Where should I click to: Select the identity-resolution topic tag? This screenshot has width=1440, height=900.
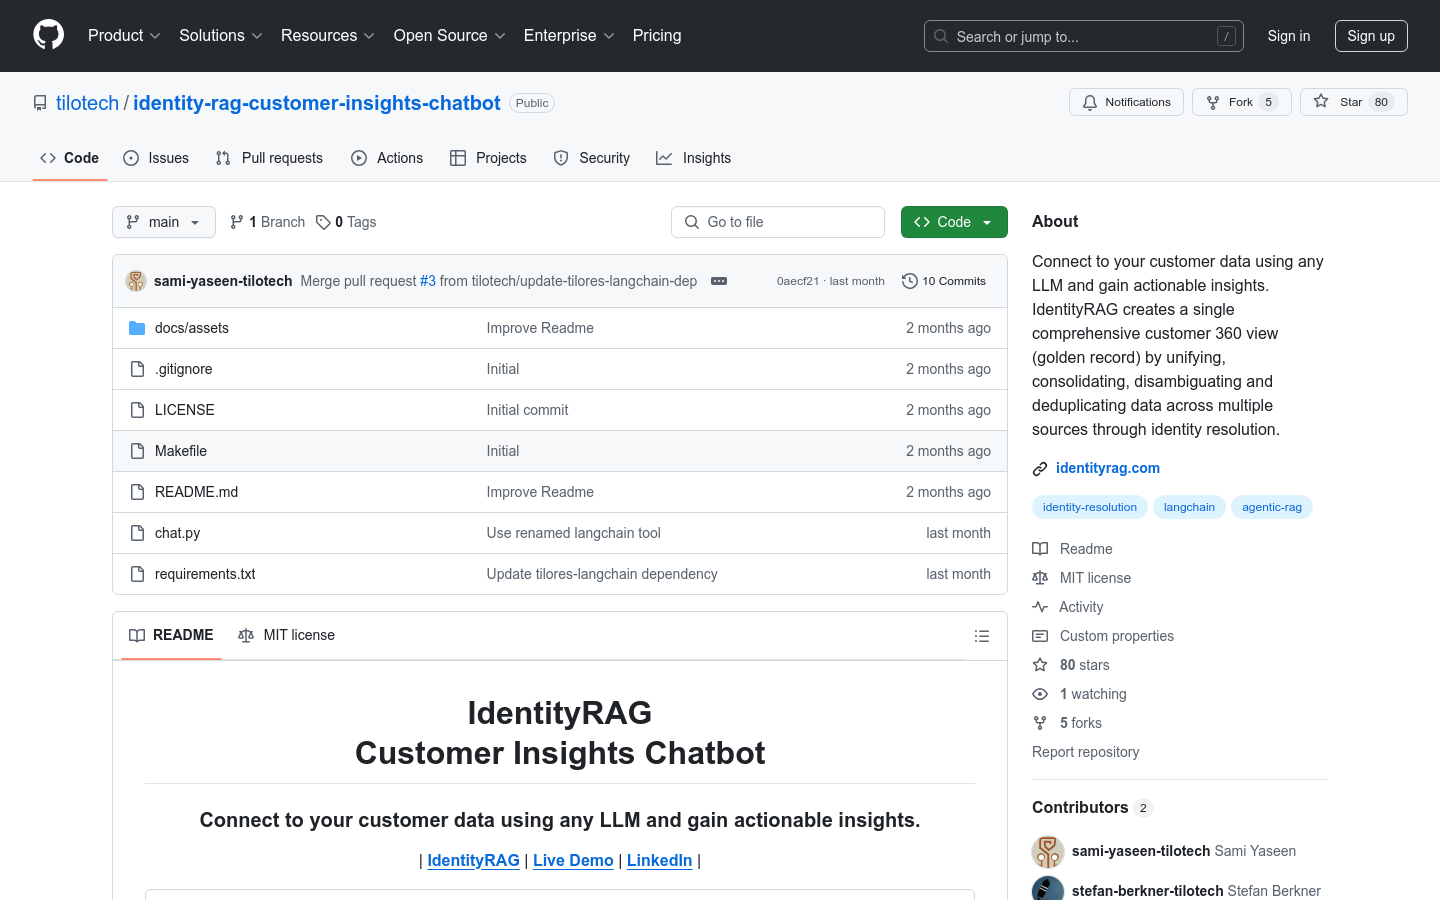click(1090, 507)
